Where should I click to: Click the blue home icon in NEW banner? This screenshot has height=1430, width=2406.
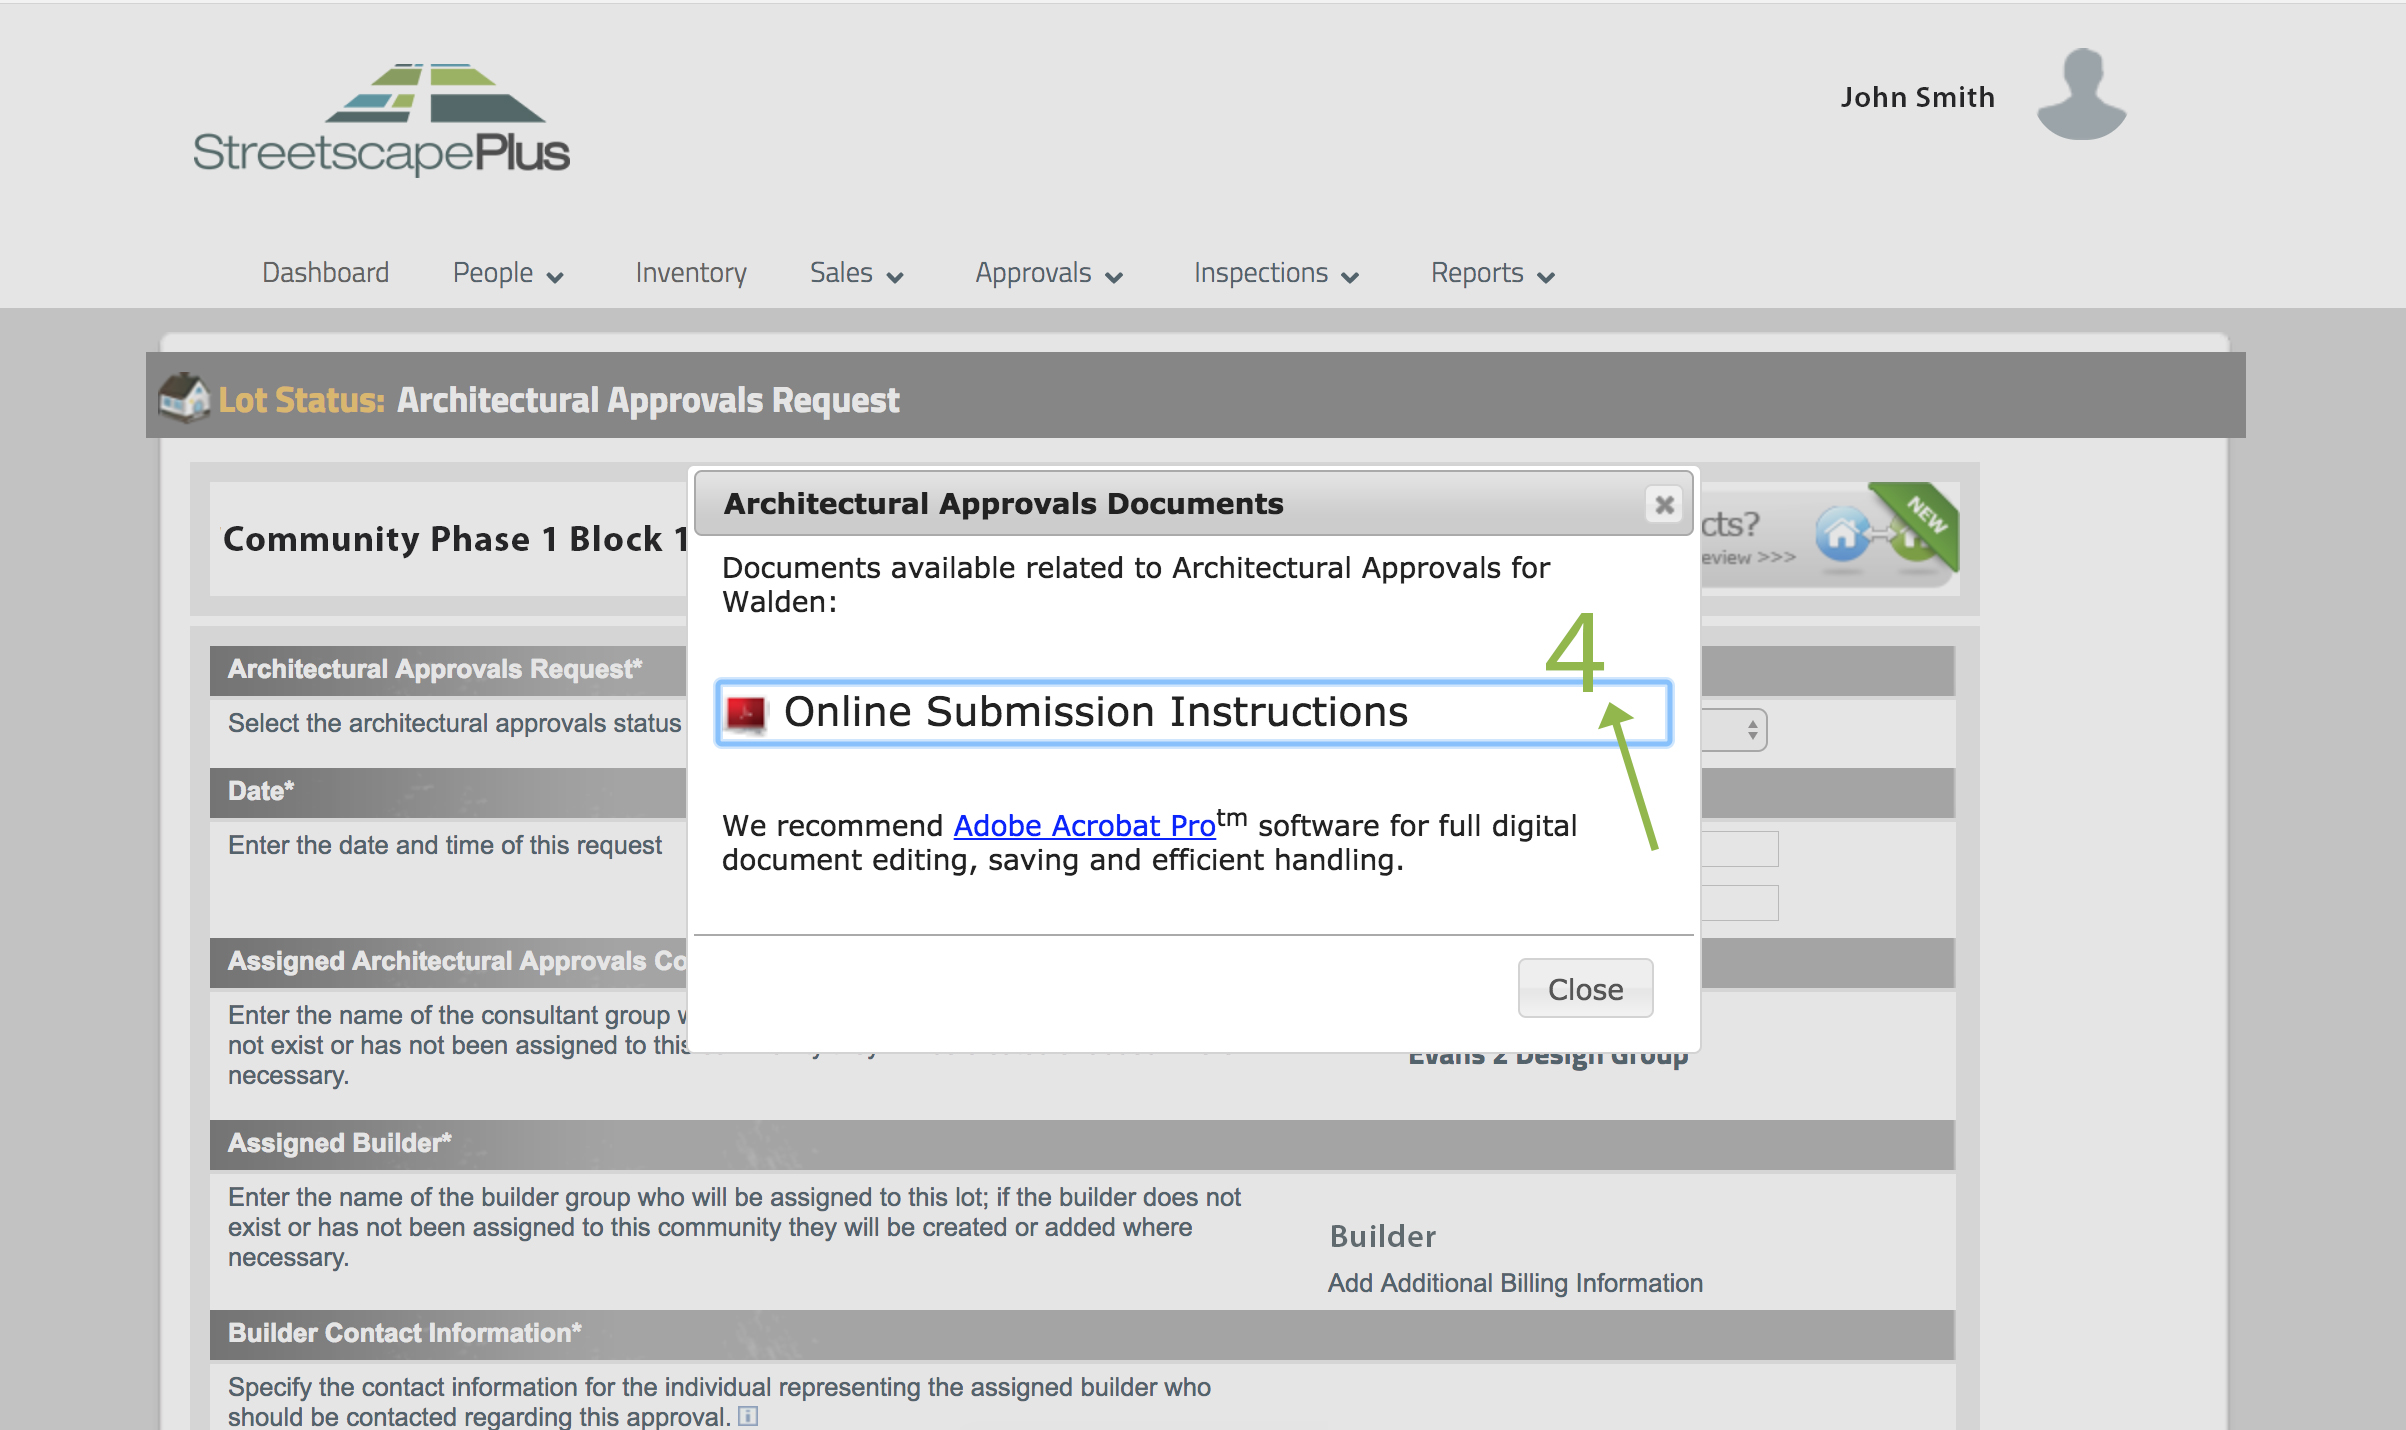pyautogui.click(x=1842, y=533)
